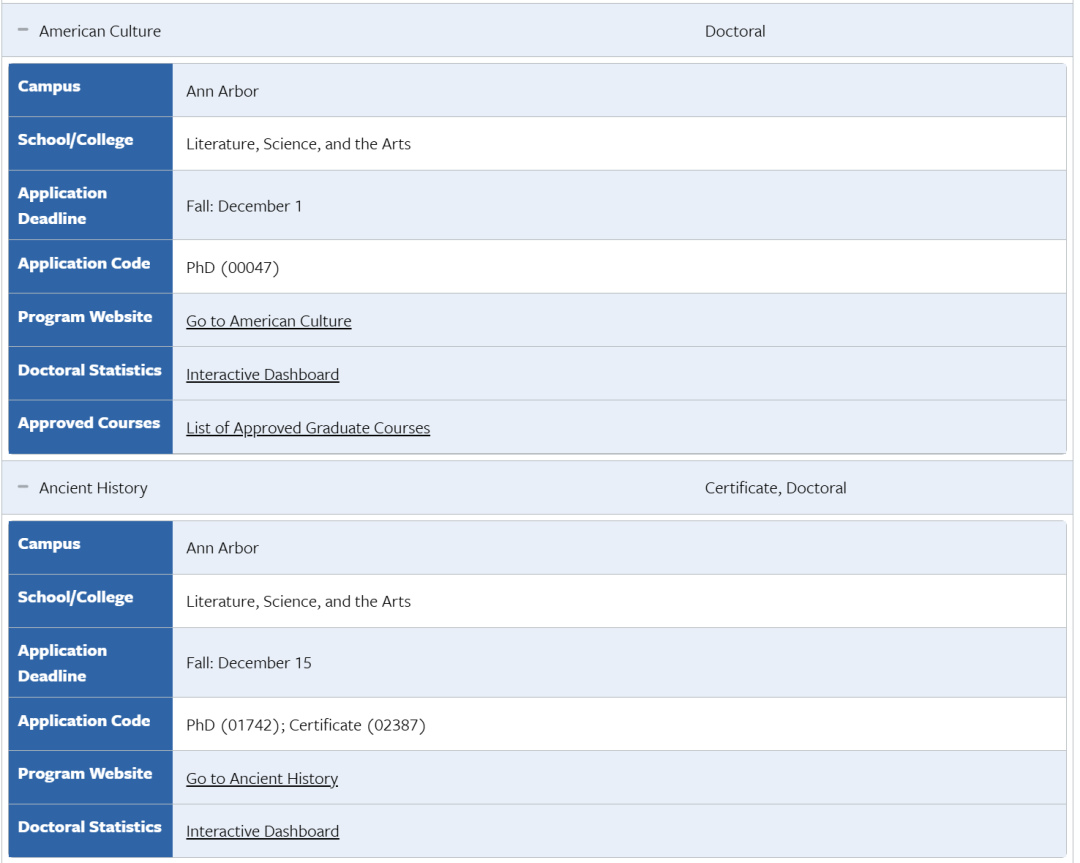Viewport: 1080px width, 863px height.
Task: Collapse American Culture using its minus icon
Action: [x=23, y=31]
